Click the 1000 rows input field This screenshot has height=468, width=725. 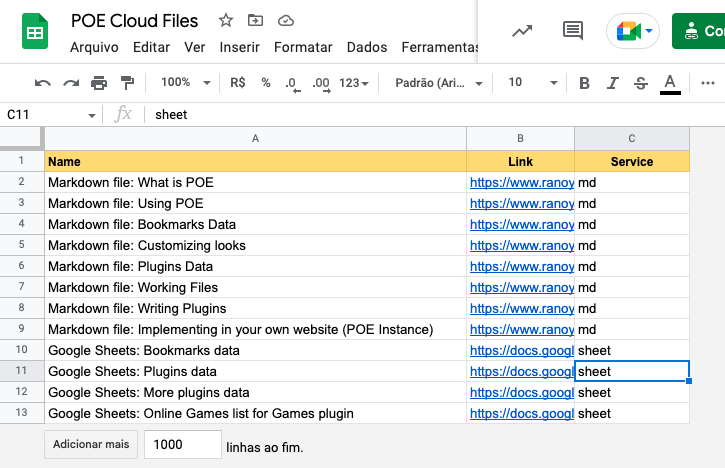(183, 444)
